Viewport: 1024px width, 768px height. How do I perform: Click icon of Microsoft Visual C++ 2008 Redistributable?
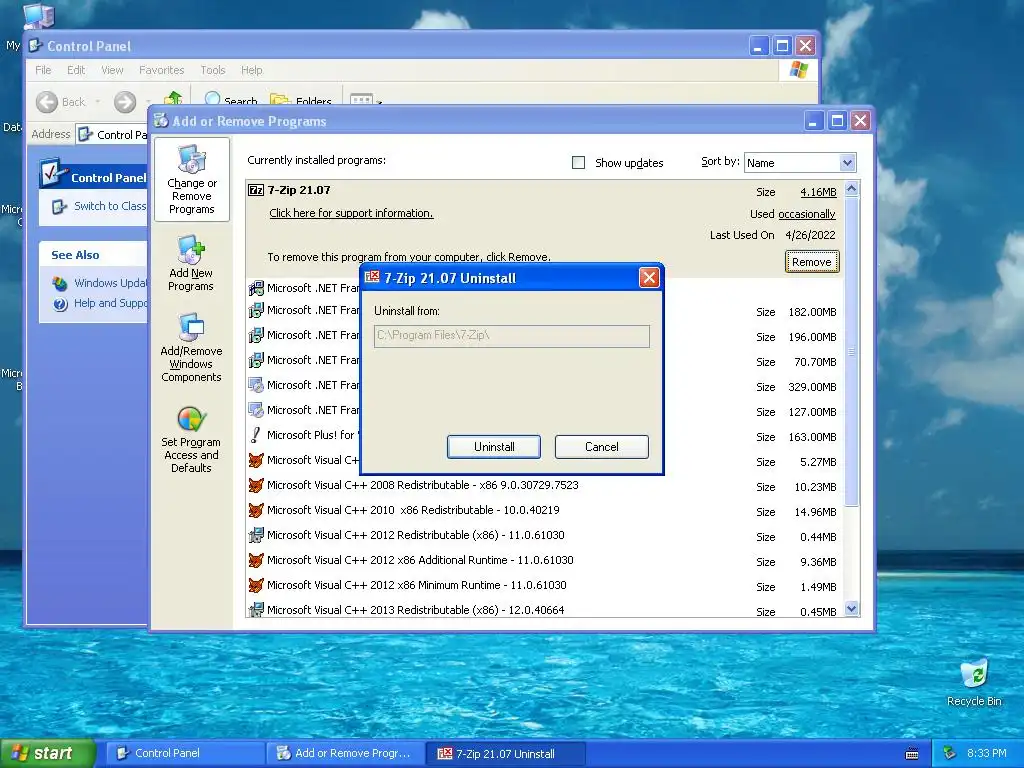(256, 485)
